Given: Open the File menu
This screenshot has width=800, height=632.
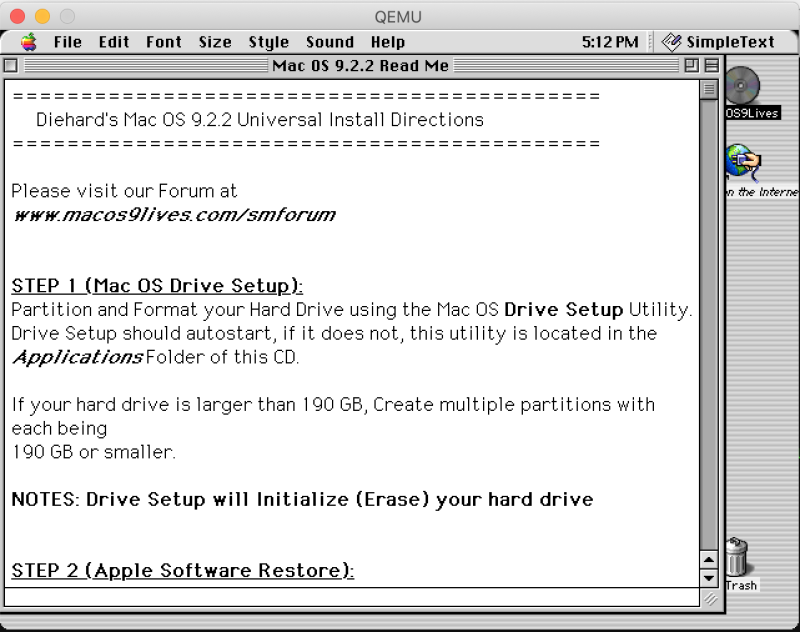Looking at the screenshot, I should pyautogui.click(x=68, y=42).
